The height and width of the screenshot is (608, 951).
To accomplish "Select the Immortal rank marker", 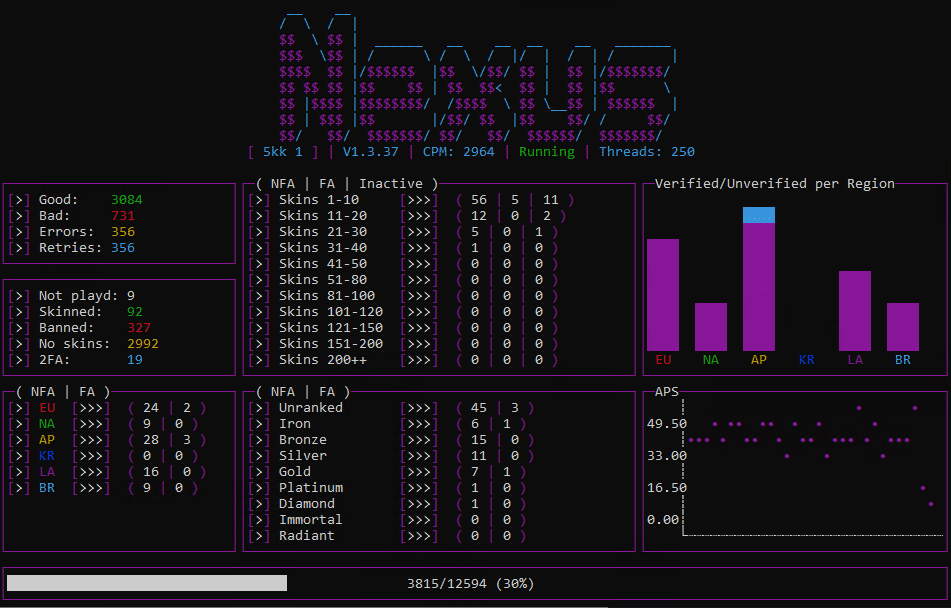I will click(x=258, y=519).
